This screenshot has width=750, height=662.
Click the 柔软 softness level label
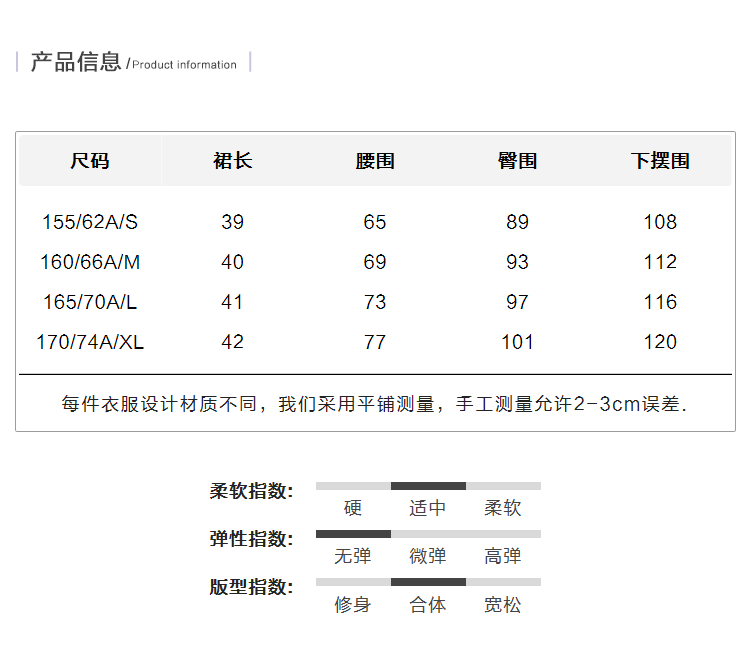pos(503,508)
